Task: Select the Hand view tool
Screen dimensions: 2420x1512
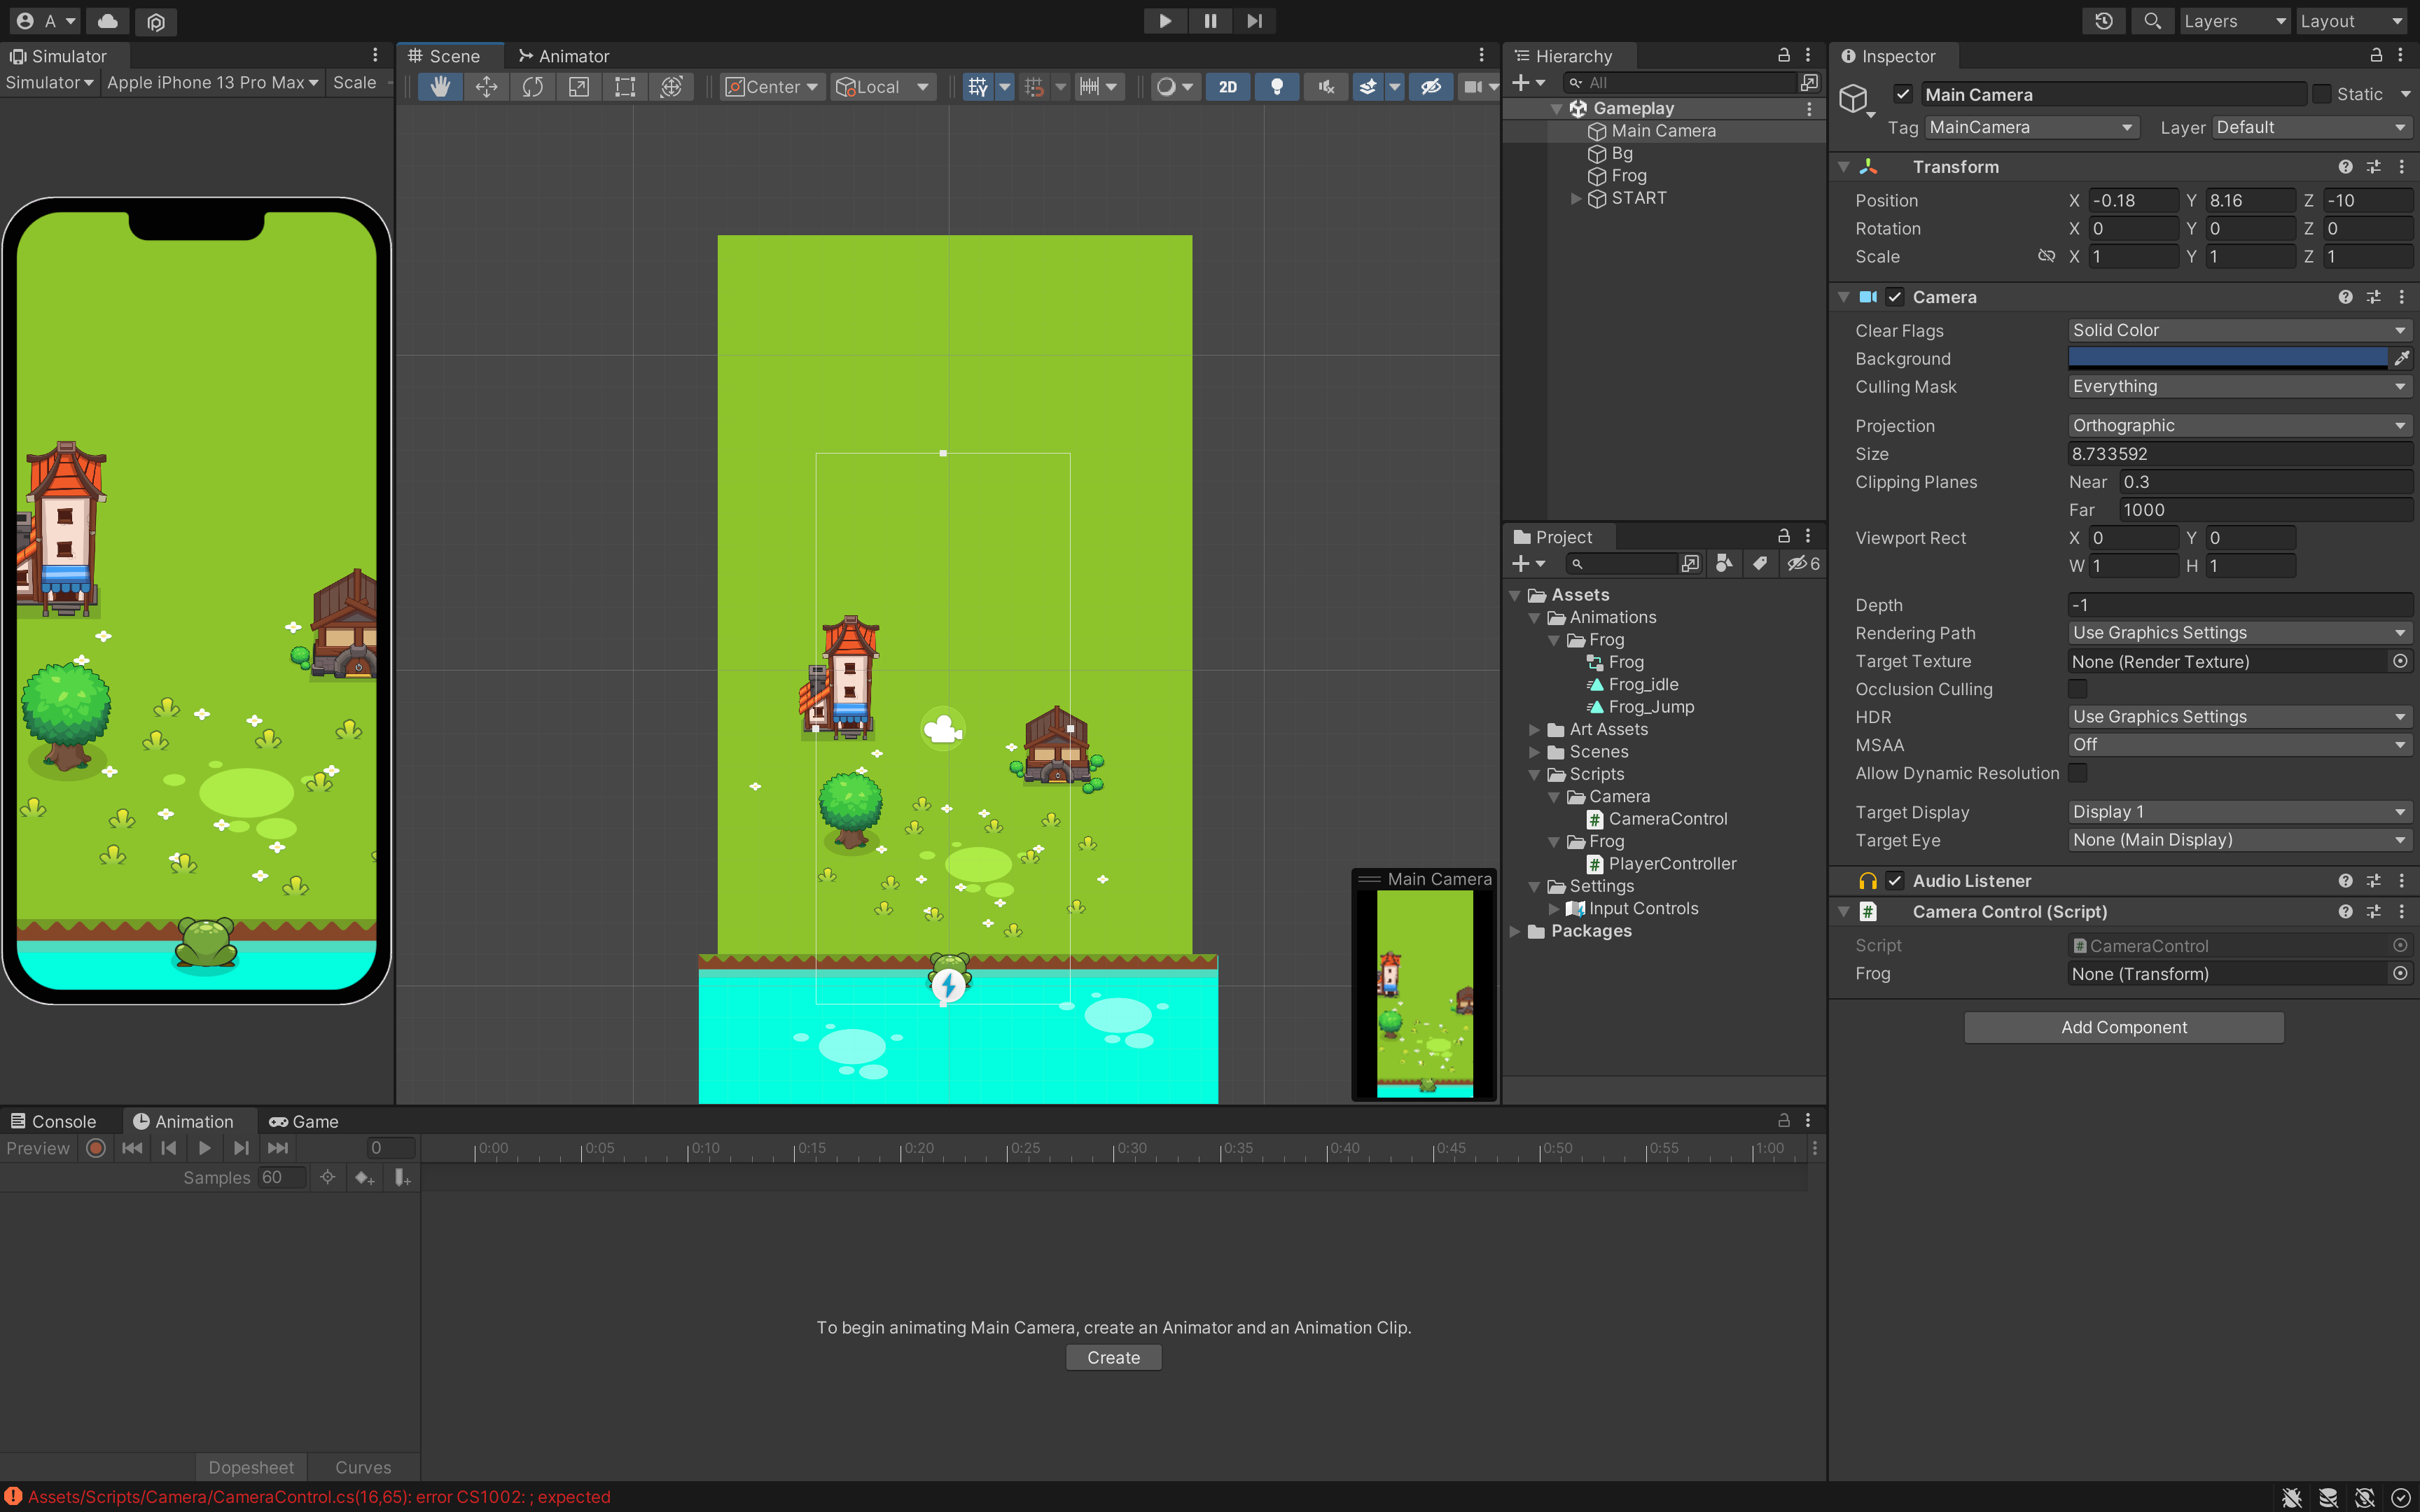Action: coord(440,87)
